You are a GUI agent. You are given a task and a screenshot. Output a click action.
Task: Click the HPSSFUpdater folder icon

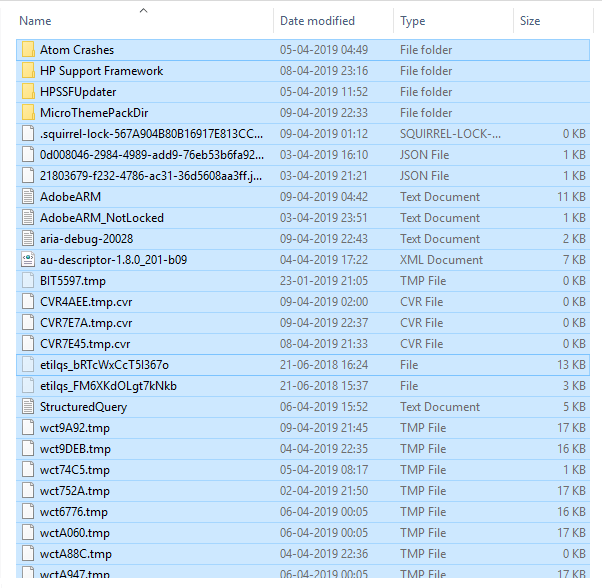[28, 92]
